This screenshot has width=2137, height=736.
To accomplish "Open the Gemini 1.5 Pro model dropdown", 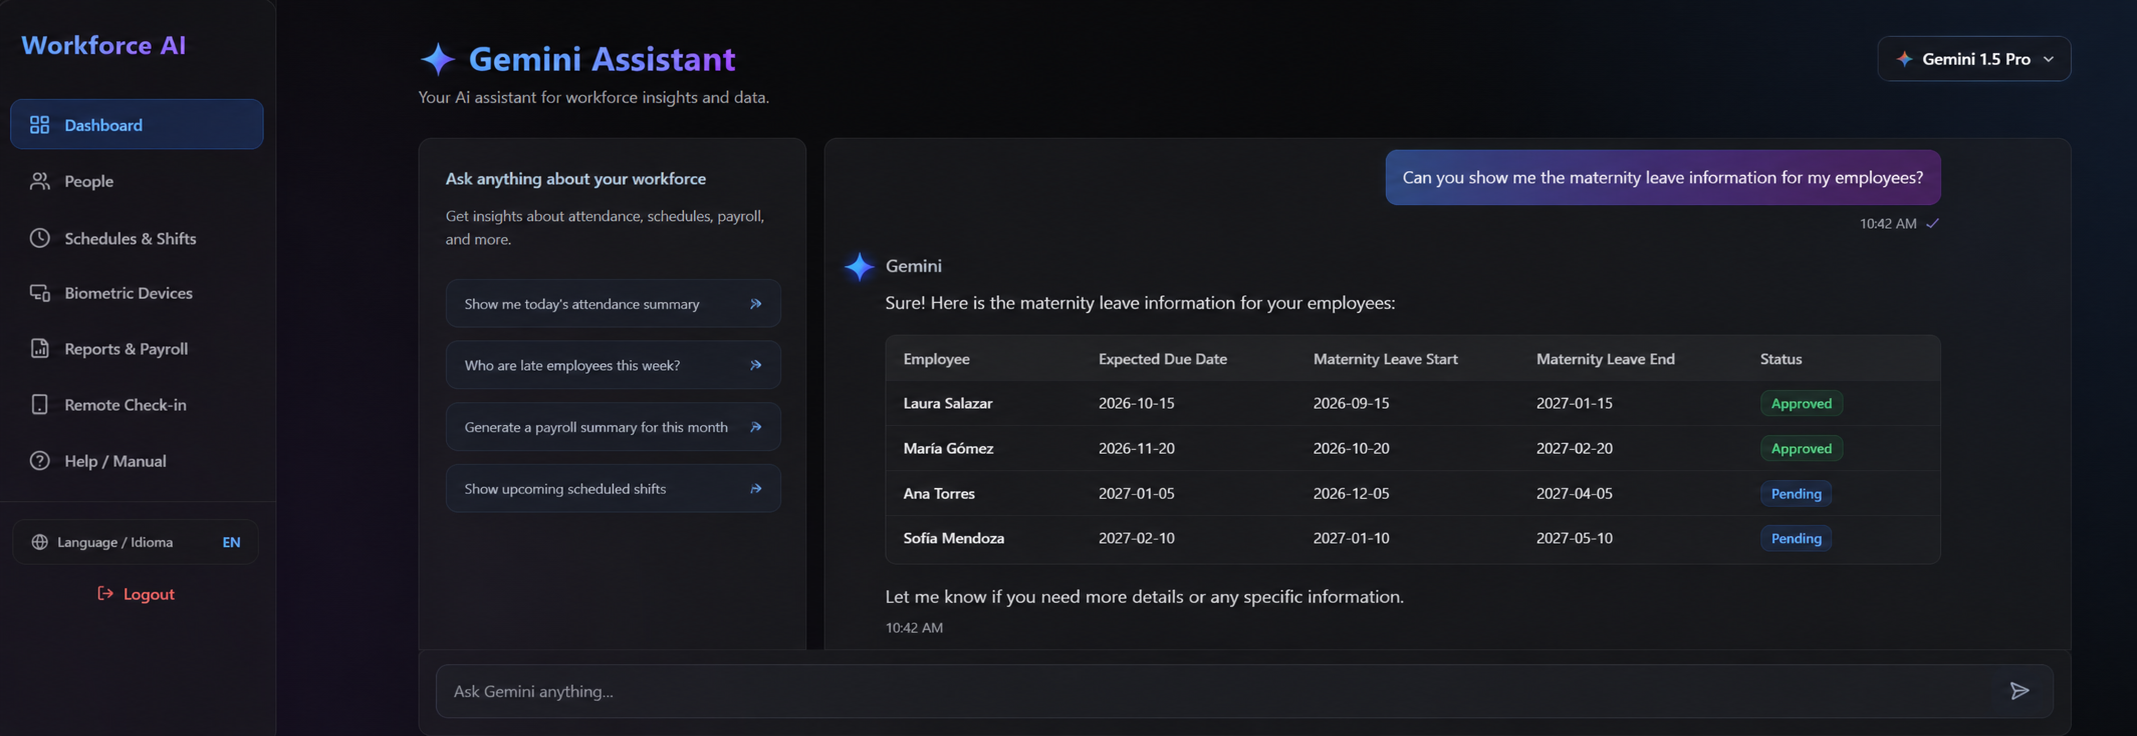I will pos(1974,59).
